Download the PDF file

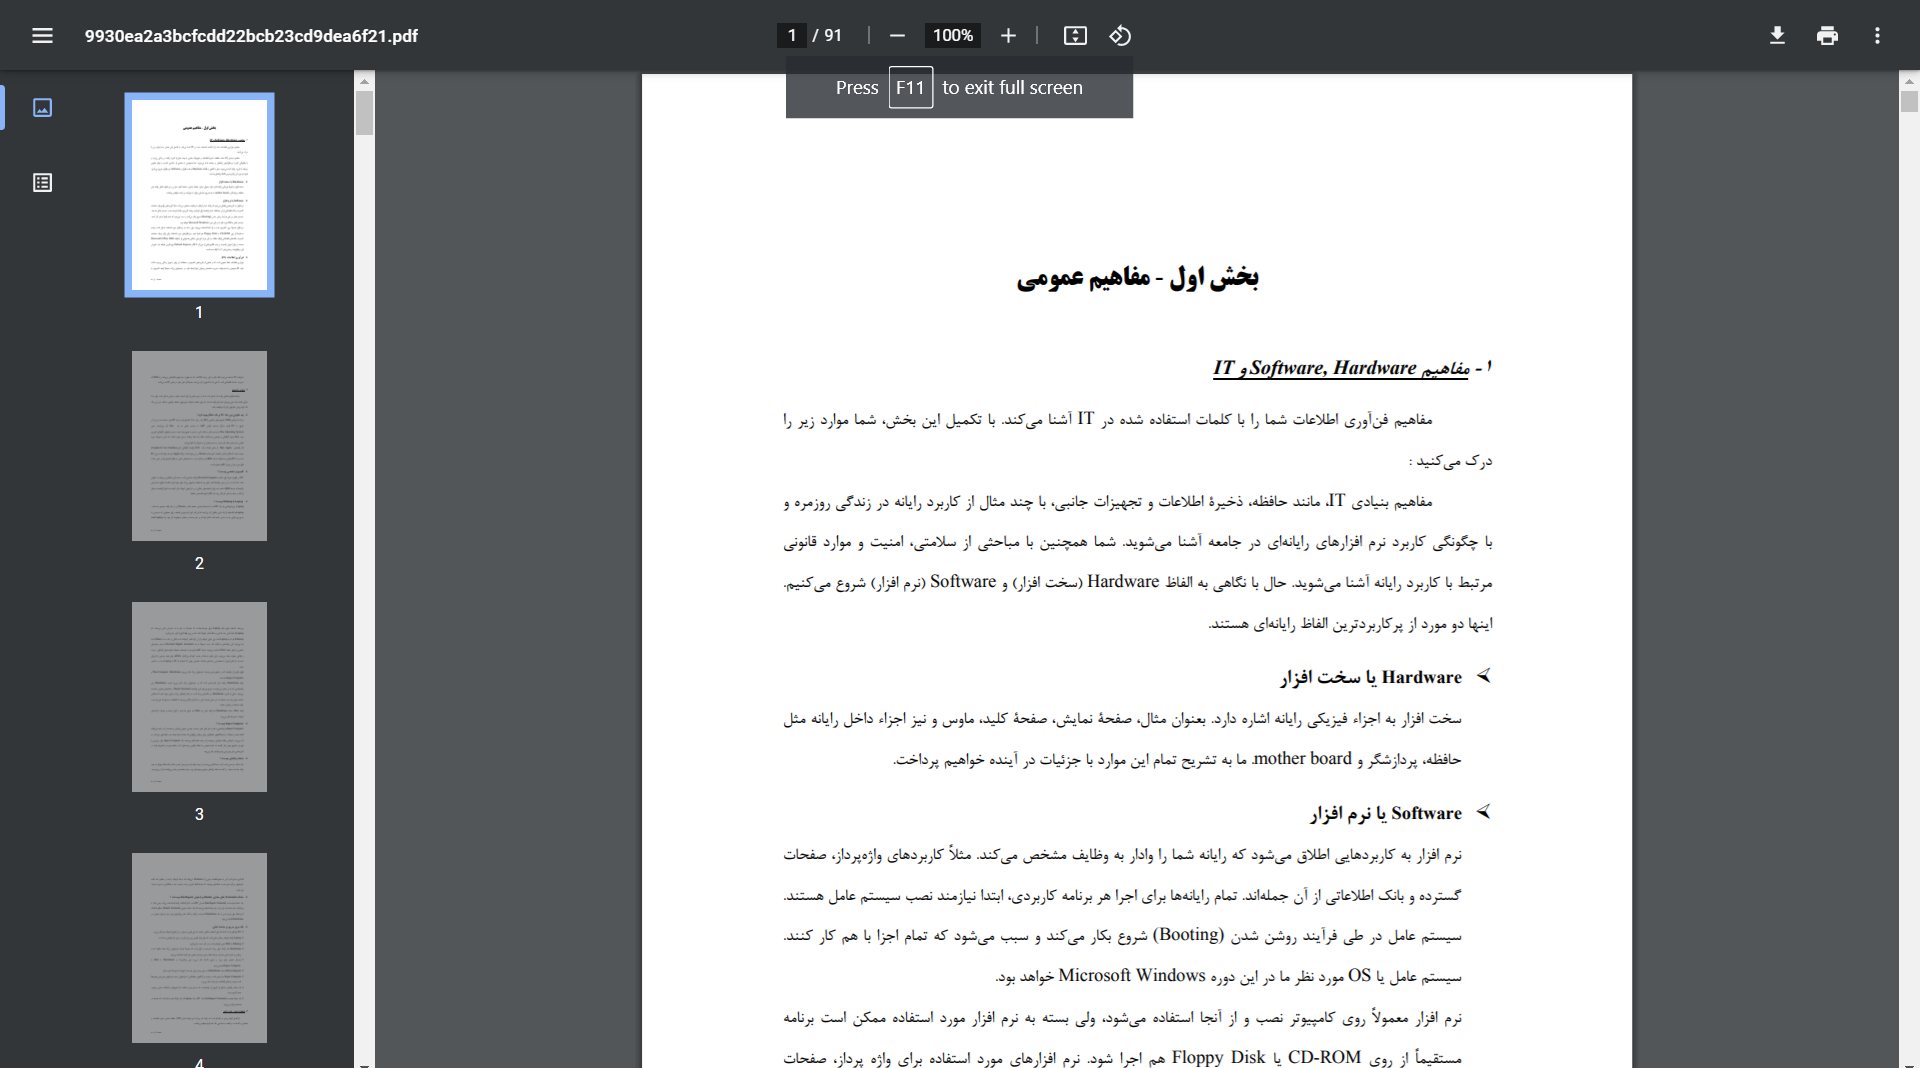pyautogui.click(x=1777, y=36)
